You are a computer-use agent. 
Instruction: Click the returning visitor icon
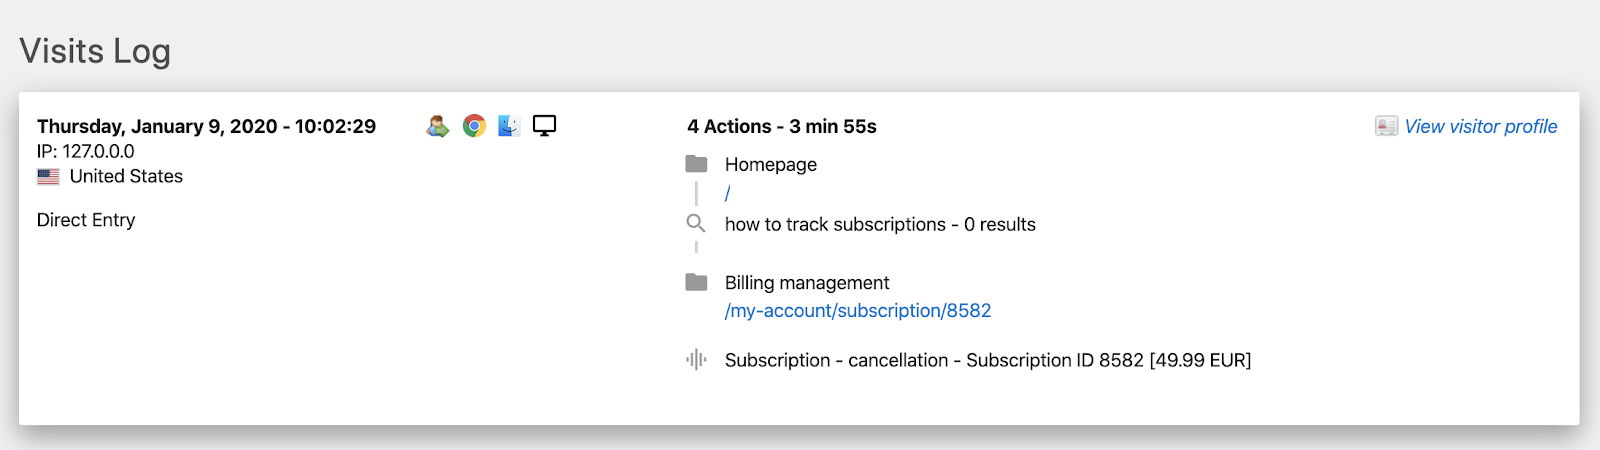[437, 126]
